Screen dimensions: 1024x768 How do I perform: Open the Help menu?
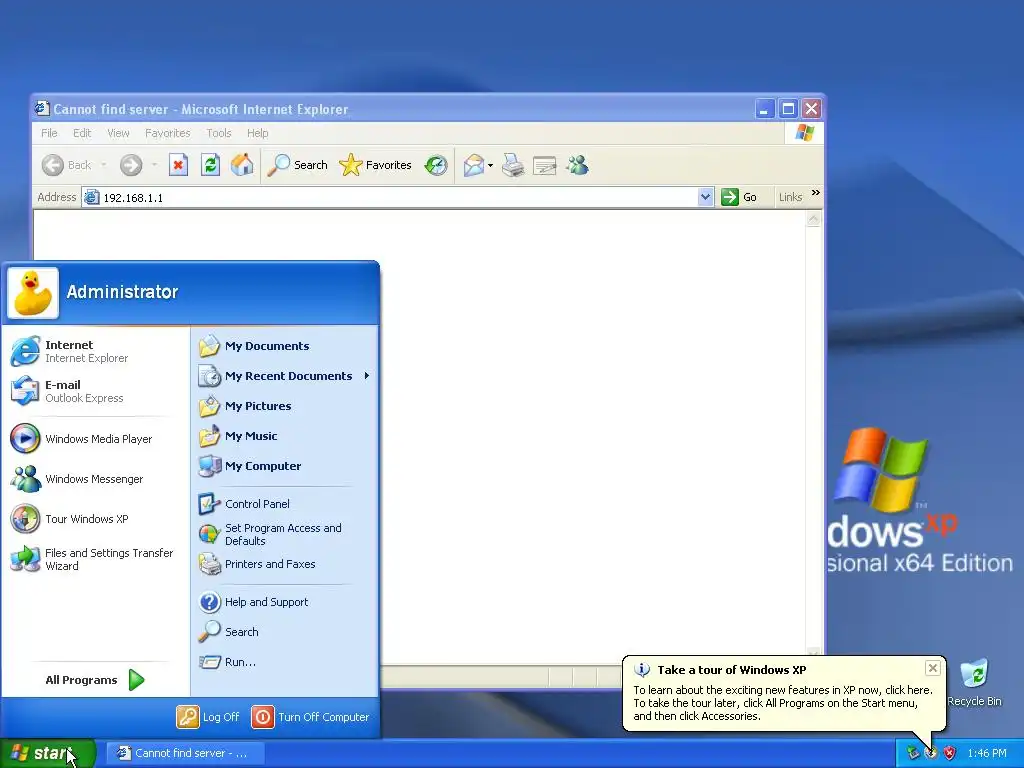[257, 133]
